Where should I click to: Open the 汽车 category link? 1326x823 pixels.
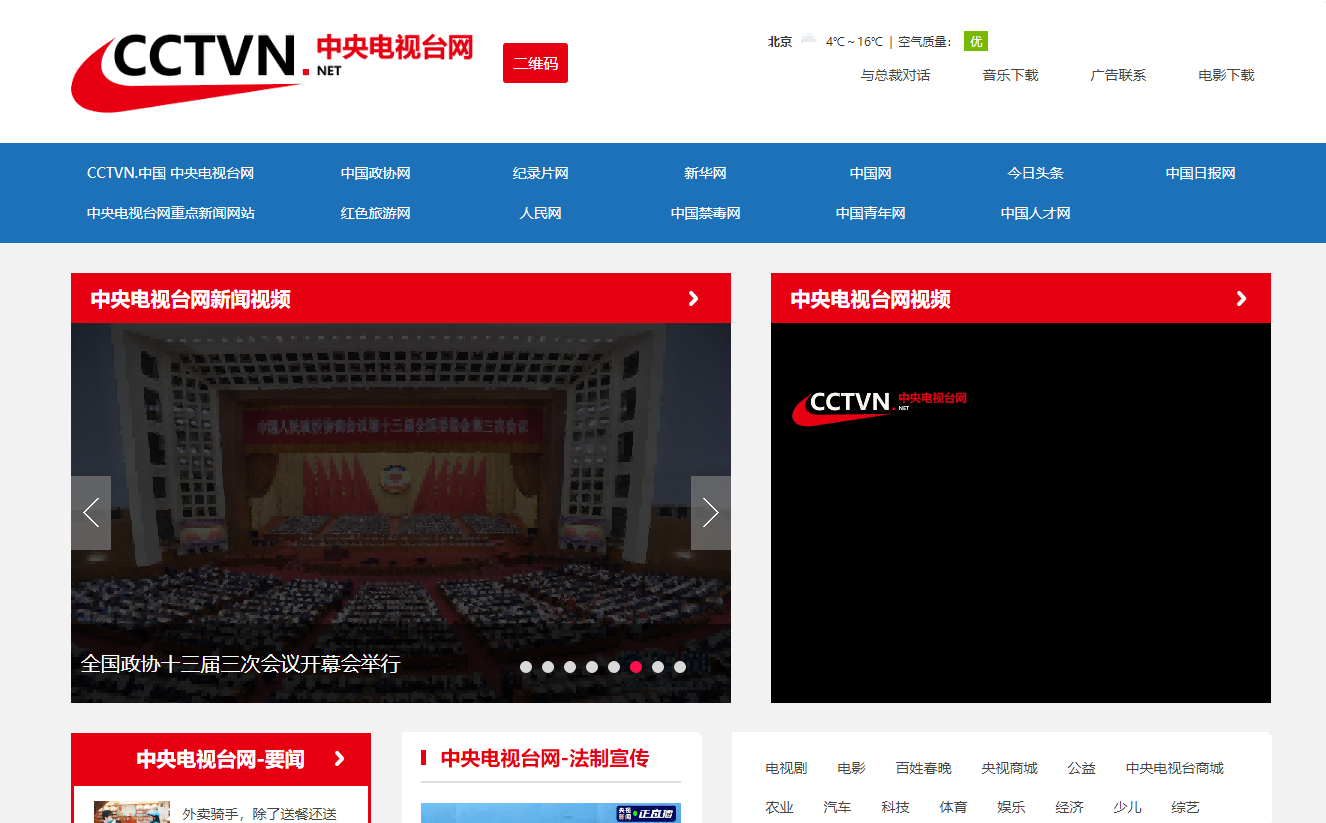click(x=838, y=807)
